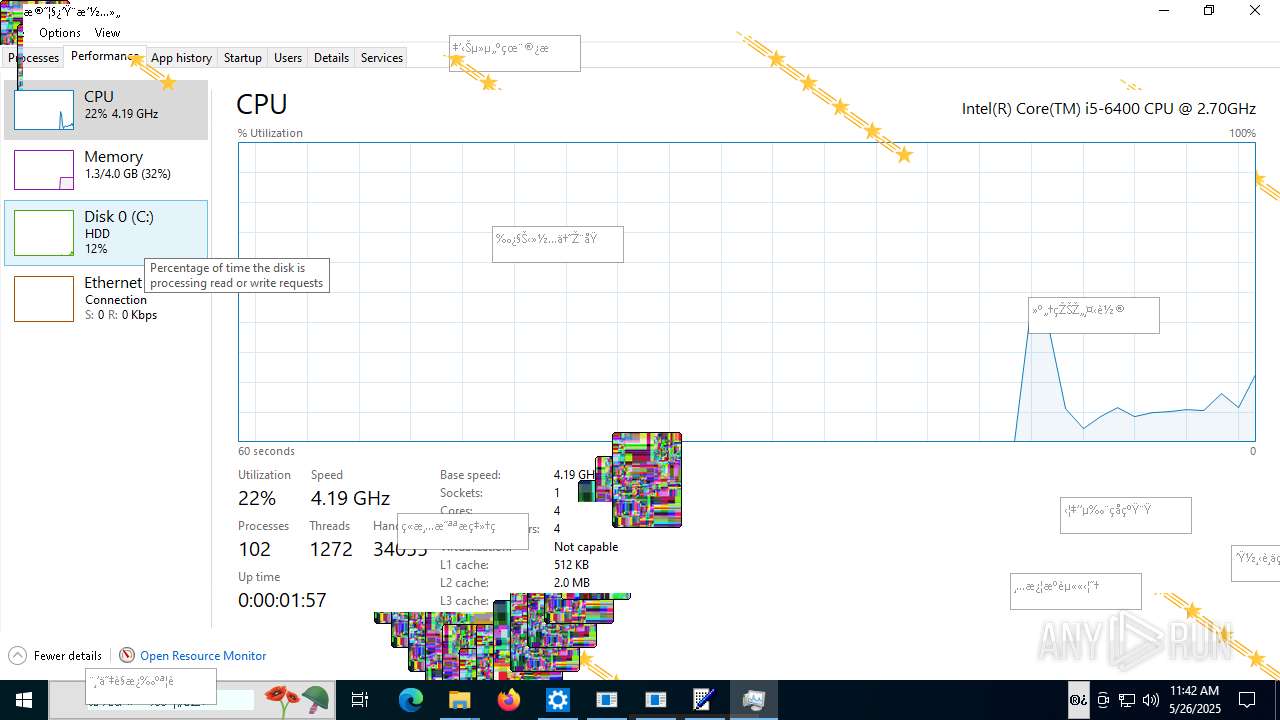Viewport: 1280px width, 720px height.
Task: Click the '60 seconds' graph label
Action: 266,451
